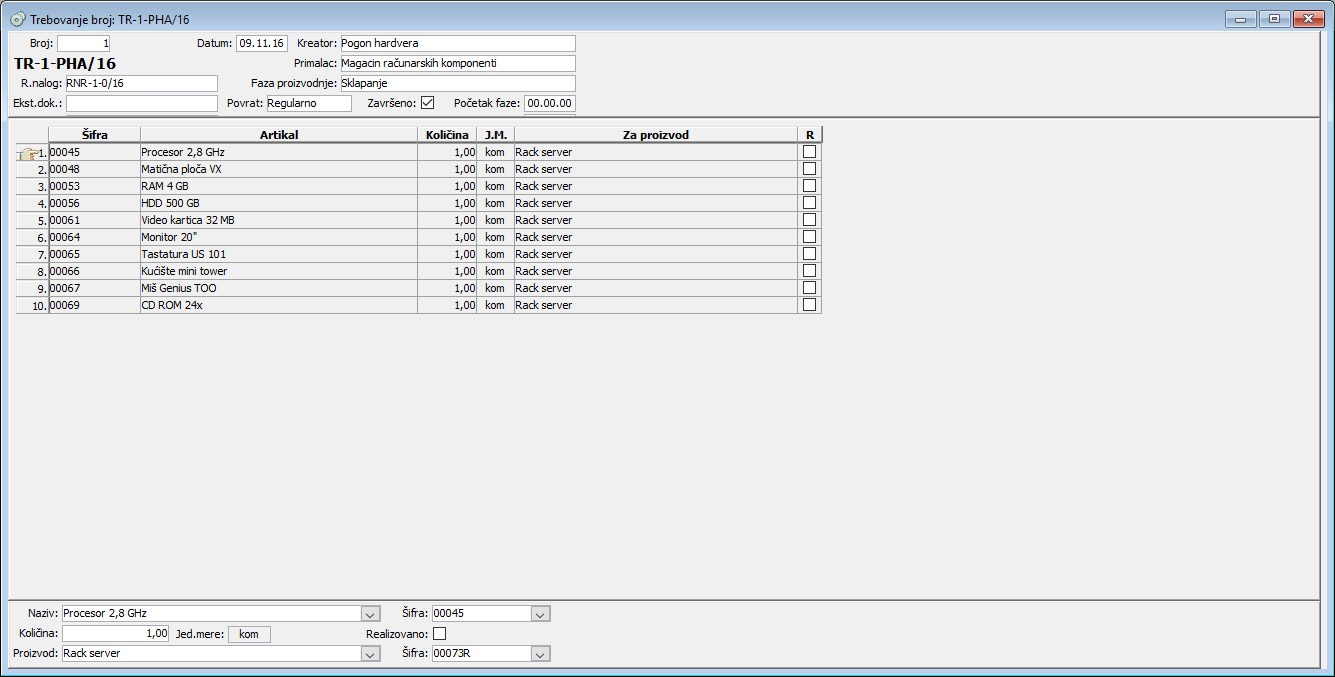The height and width of the screenshot is (677, 1335).
Task: Click the window icon in title bar
Action: (x=18, y=19)
